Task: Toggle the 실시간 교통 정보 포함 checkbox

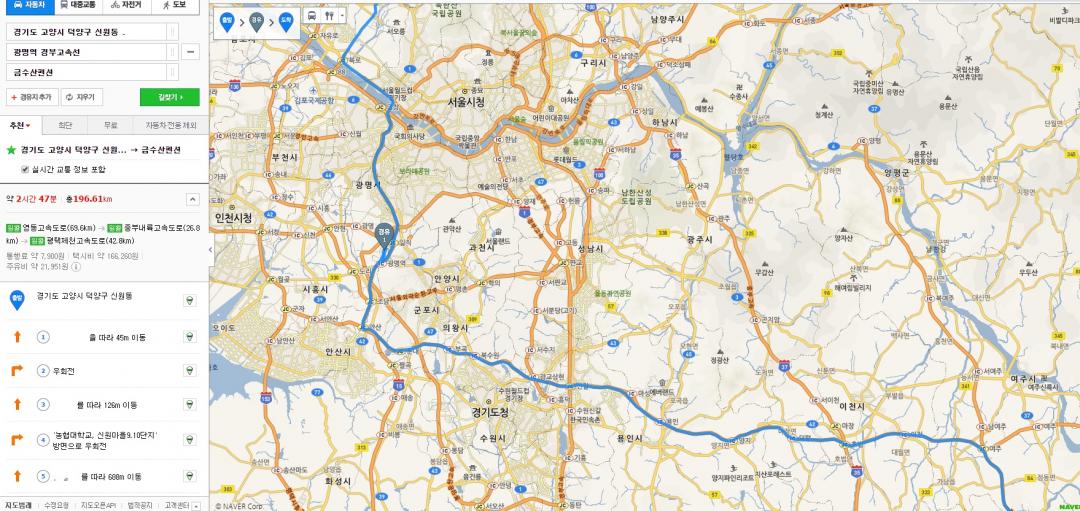Action: coord(25,169)
